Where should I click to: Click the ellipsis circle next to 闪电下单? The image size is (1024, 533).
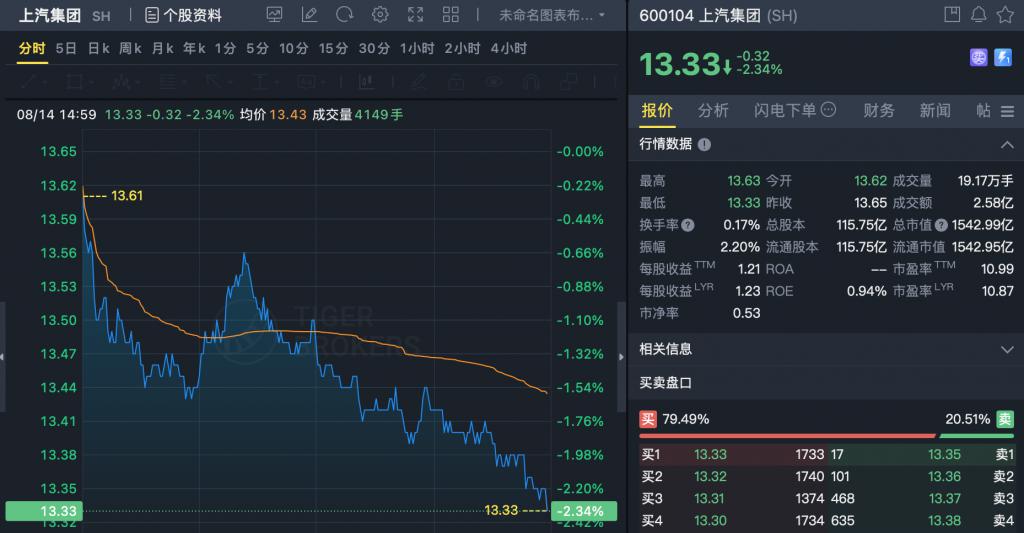(828, 110)
